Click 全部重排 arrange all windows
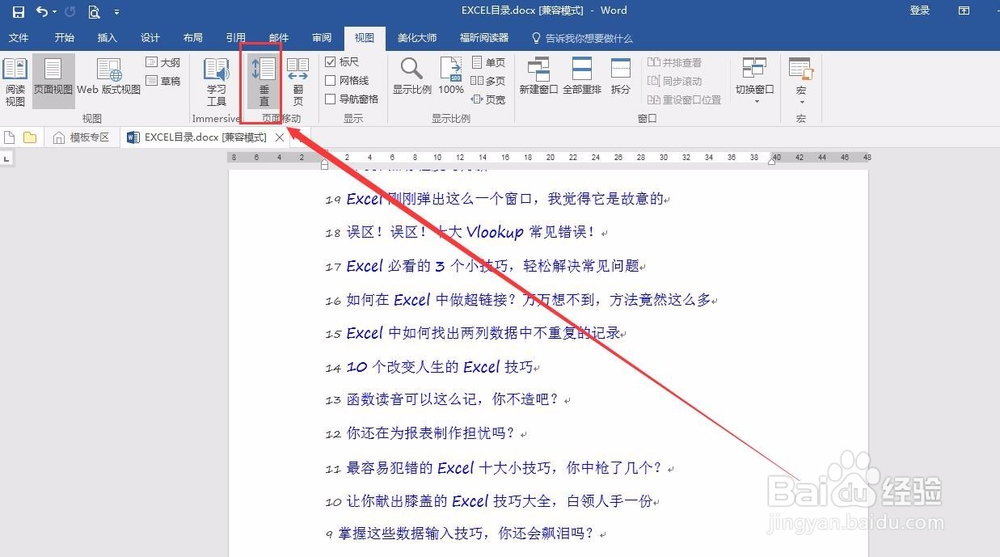Image resolution: width=1000 pixels, height=557 pixels. coord(582,76)
